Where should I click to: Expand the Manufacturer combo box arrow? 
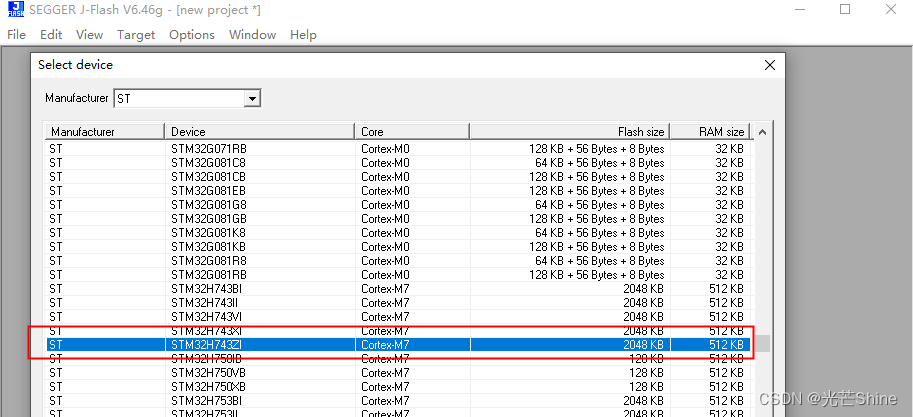pyautogui.click(x=252, y=98)
